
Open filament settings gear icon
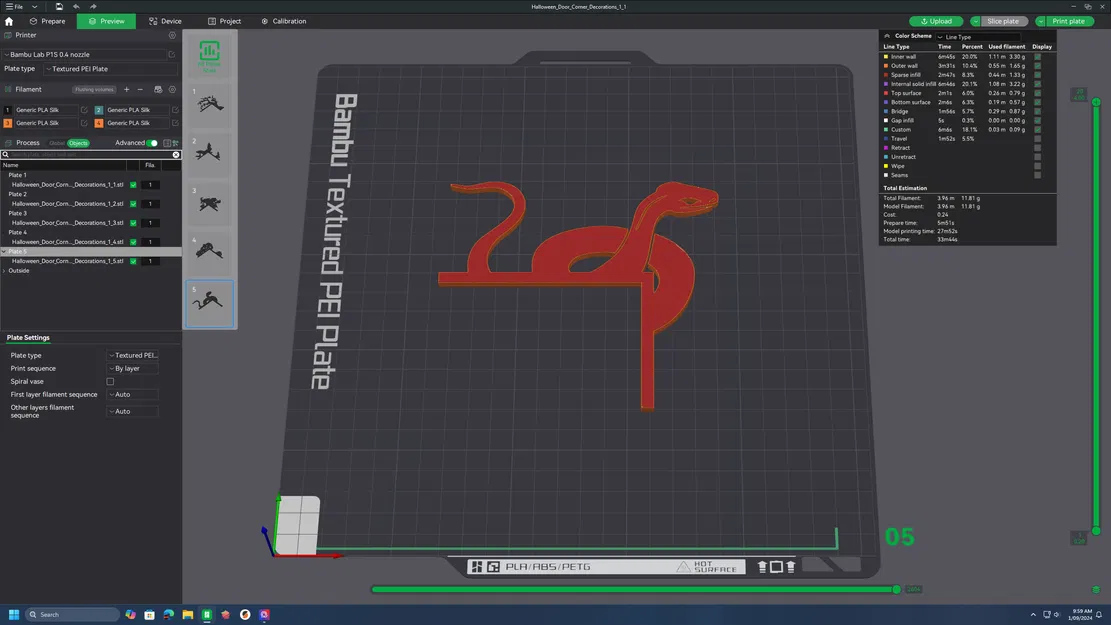(172, 89)
